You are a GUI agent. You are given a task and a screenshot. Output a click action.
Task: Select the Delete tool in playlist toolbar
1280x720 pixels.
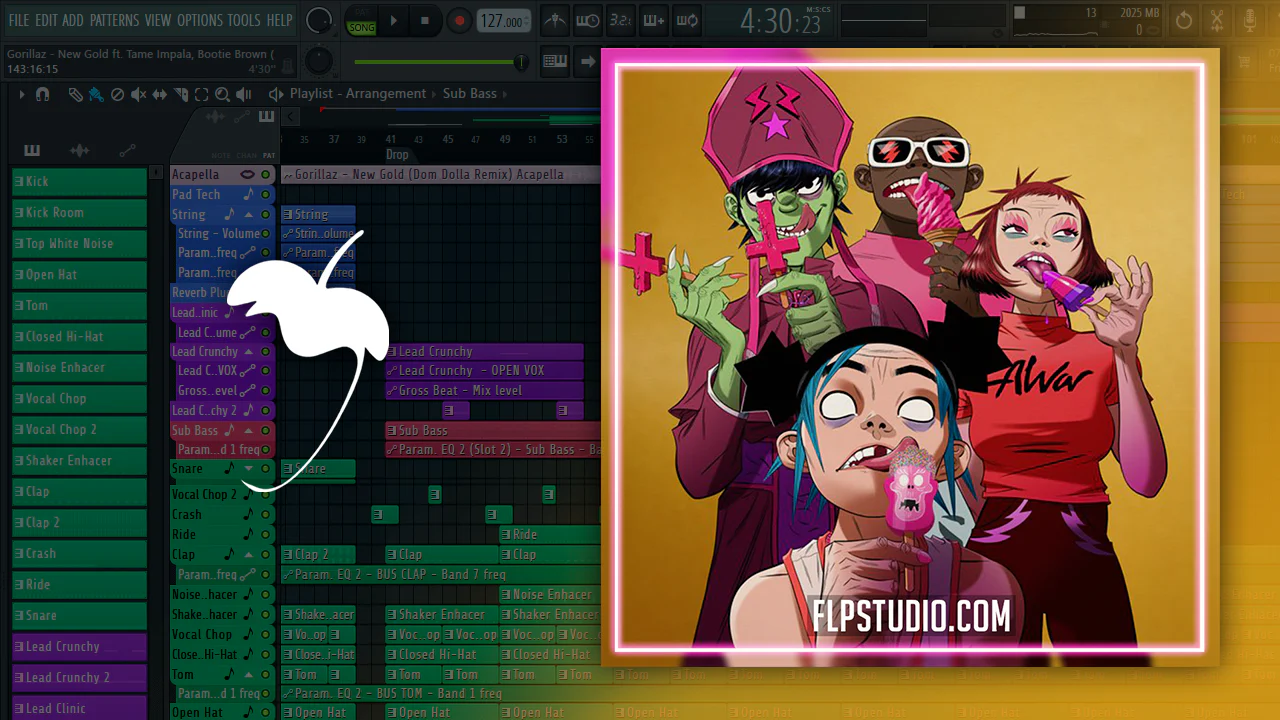tap(117, 94)
